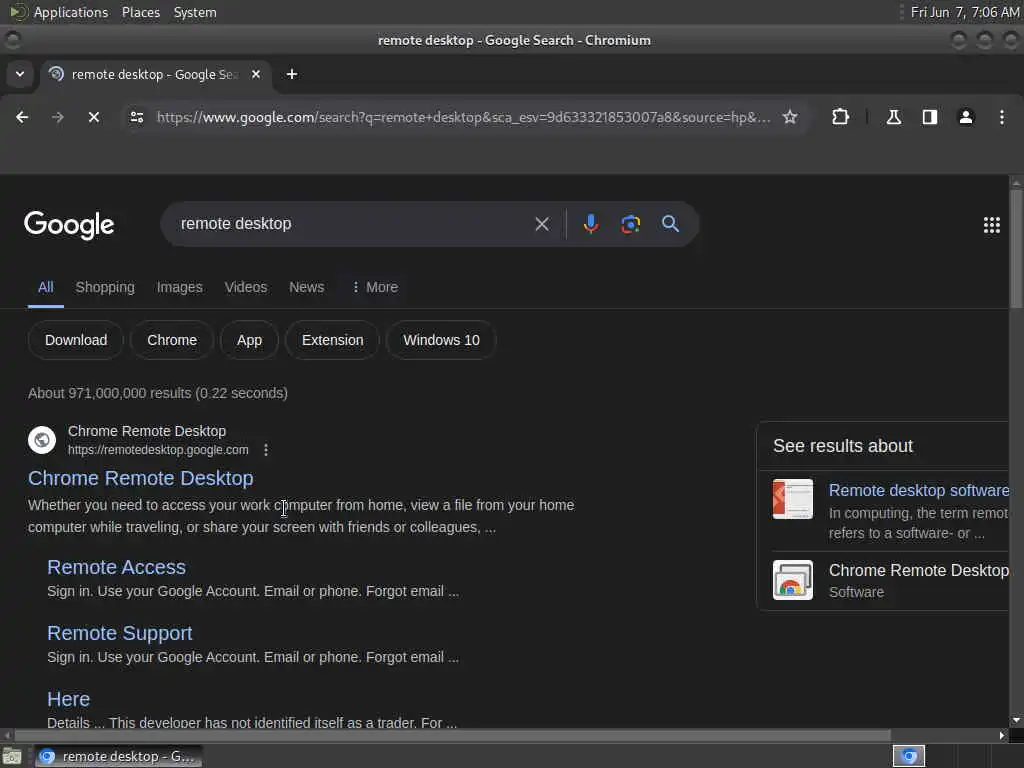Go to Google home via logo
Viewport: 1024px width, 768px height.
pos(69,225)
